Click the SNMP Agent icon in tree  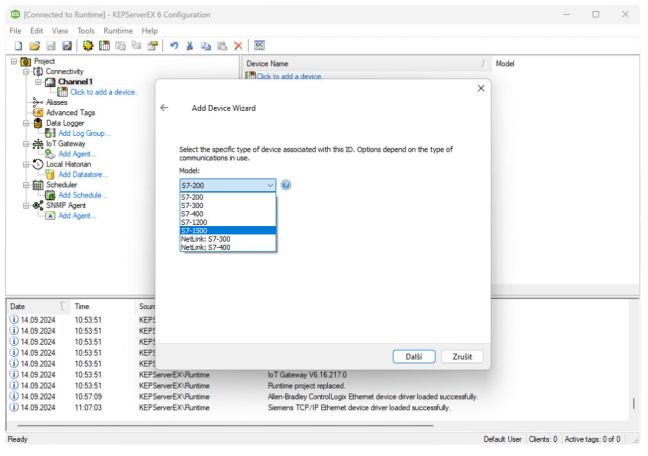[x=38, y=205]
